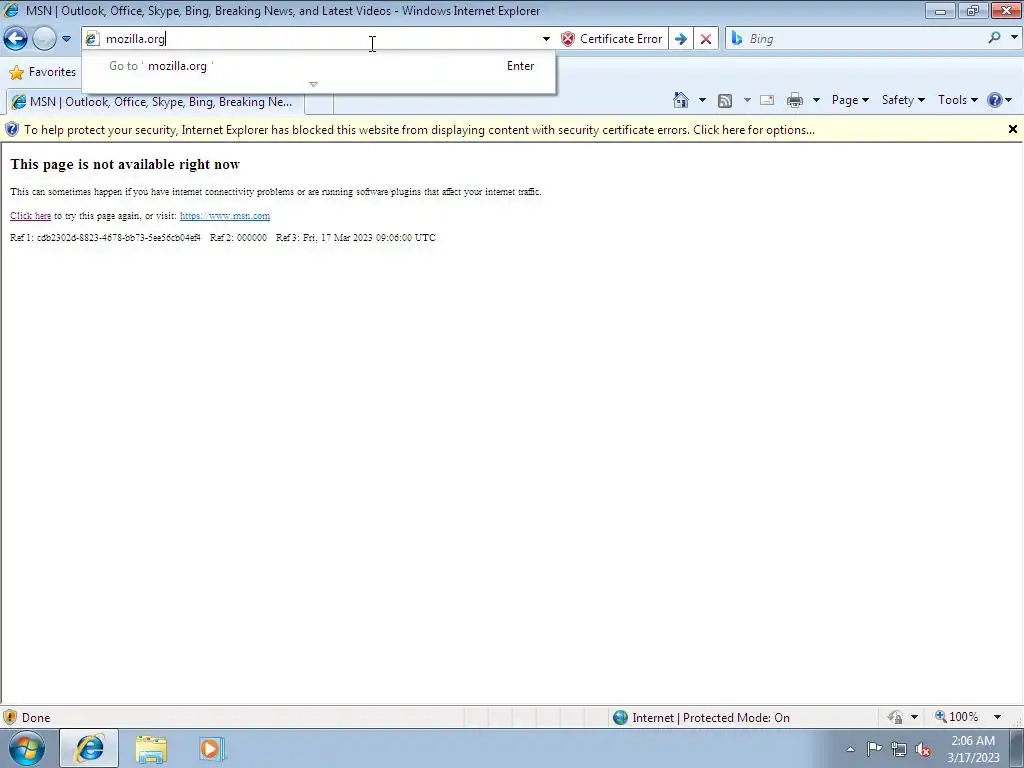Viewport: 1024px width, 768px height.
Task: Open the https://www.msn.com link
Action: 225,216
